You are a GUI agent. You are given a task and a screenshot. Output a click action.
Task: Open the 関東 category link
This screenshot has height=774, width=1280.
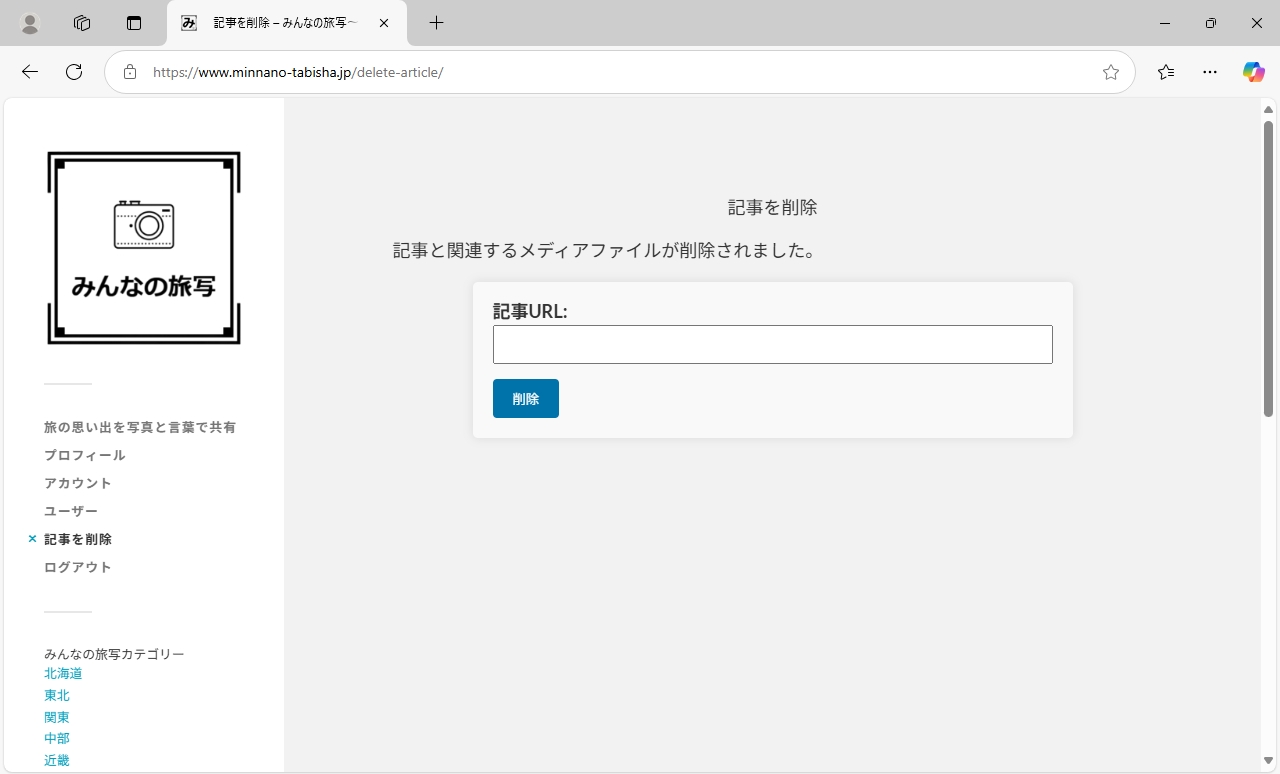click(57, 717)
